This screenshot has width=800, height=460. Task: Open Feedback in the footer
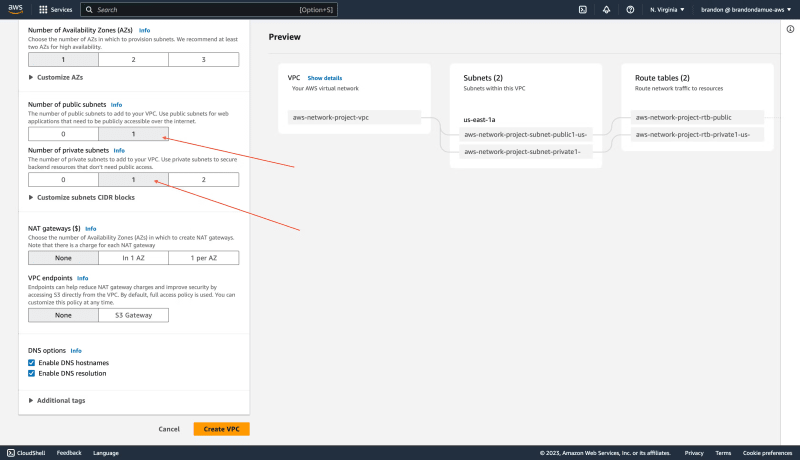pyautogui.click(x=69, y=453)
